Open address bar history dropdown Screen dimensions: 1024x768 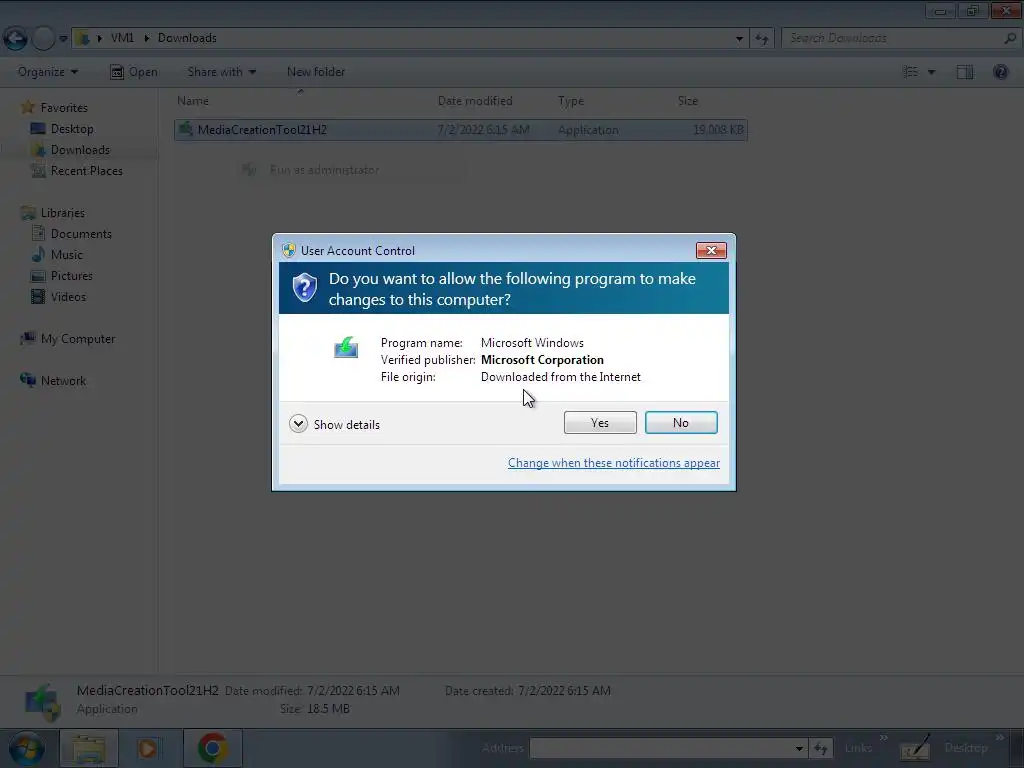739,39
